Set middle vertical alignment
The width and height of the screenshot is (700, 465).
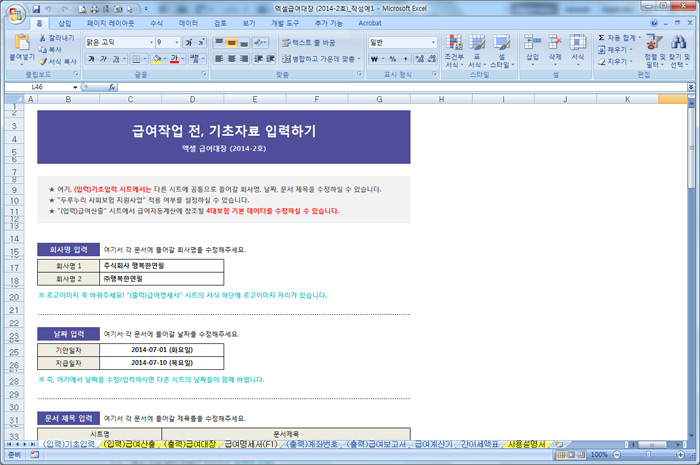click(231, 42)
